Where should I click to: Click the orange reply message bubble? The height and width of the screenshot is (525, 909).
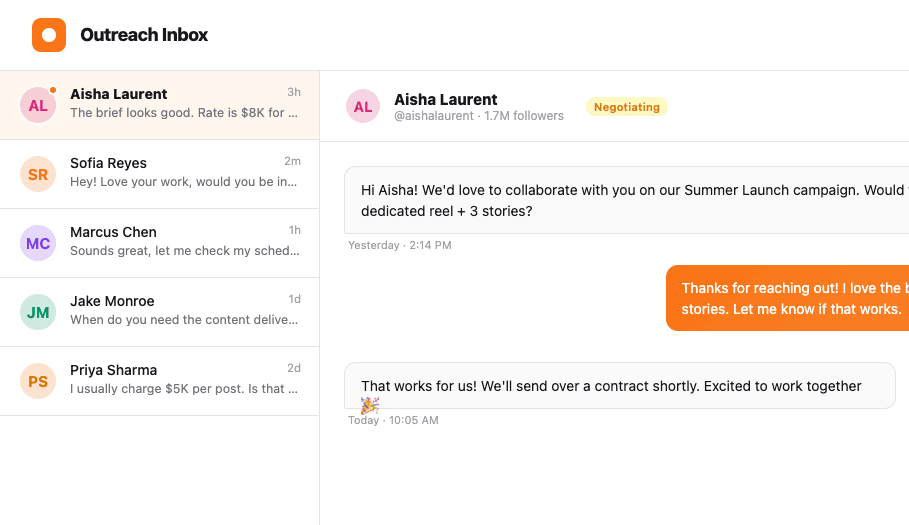tap(787, 298)
